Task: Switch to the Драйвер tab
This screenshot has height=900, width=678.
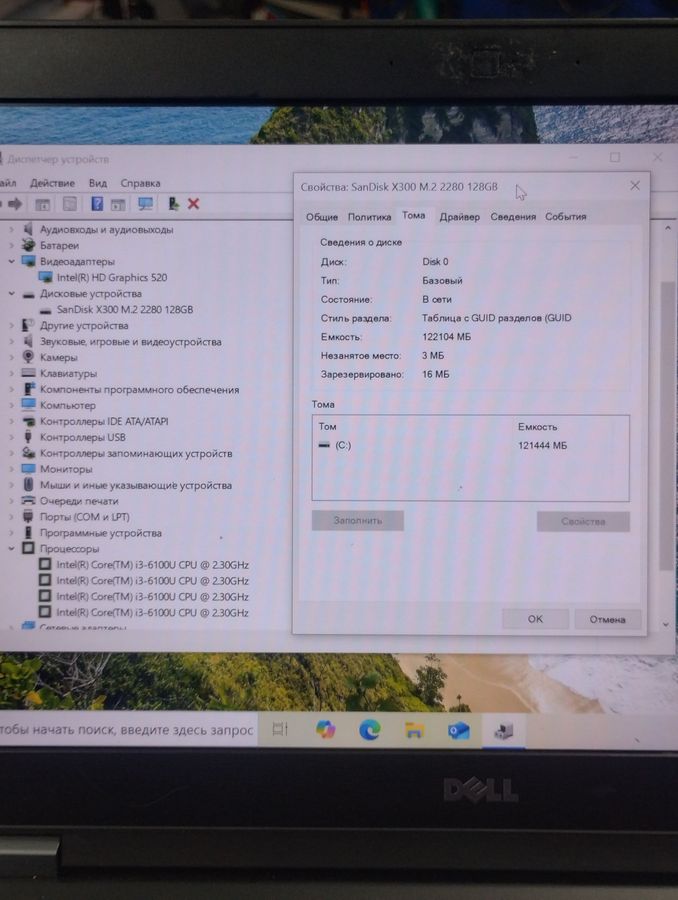Action: pyautogui.click(x=459, y=217)
